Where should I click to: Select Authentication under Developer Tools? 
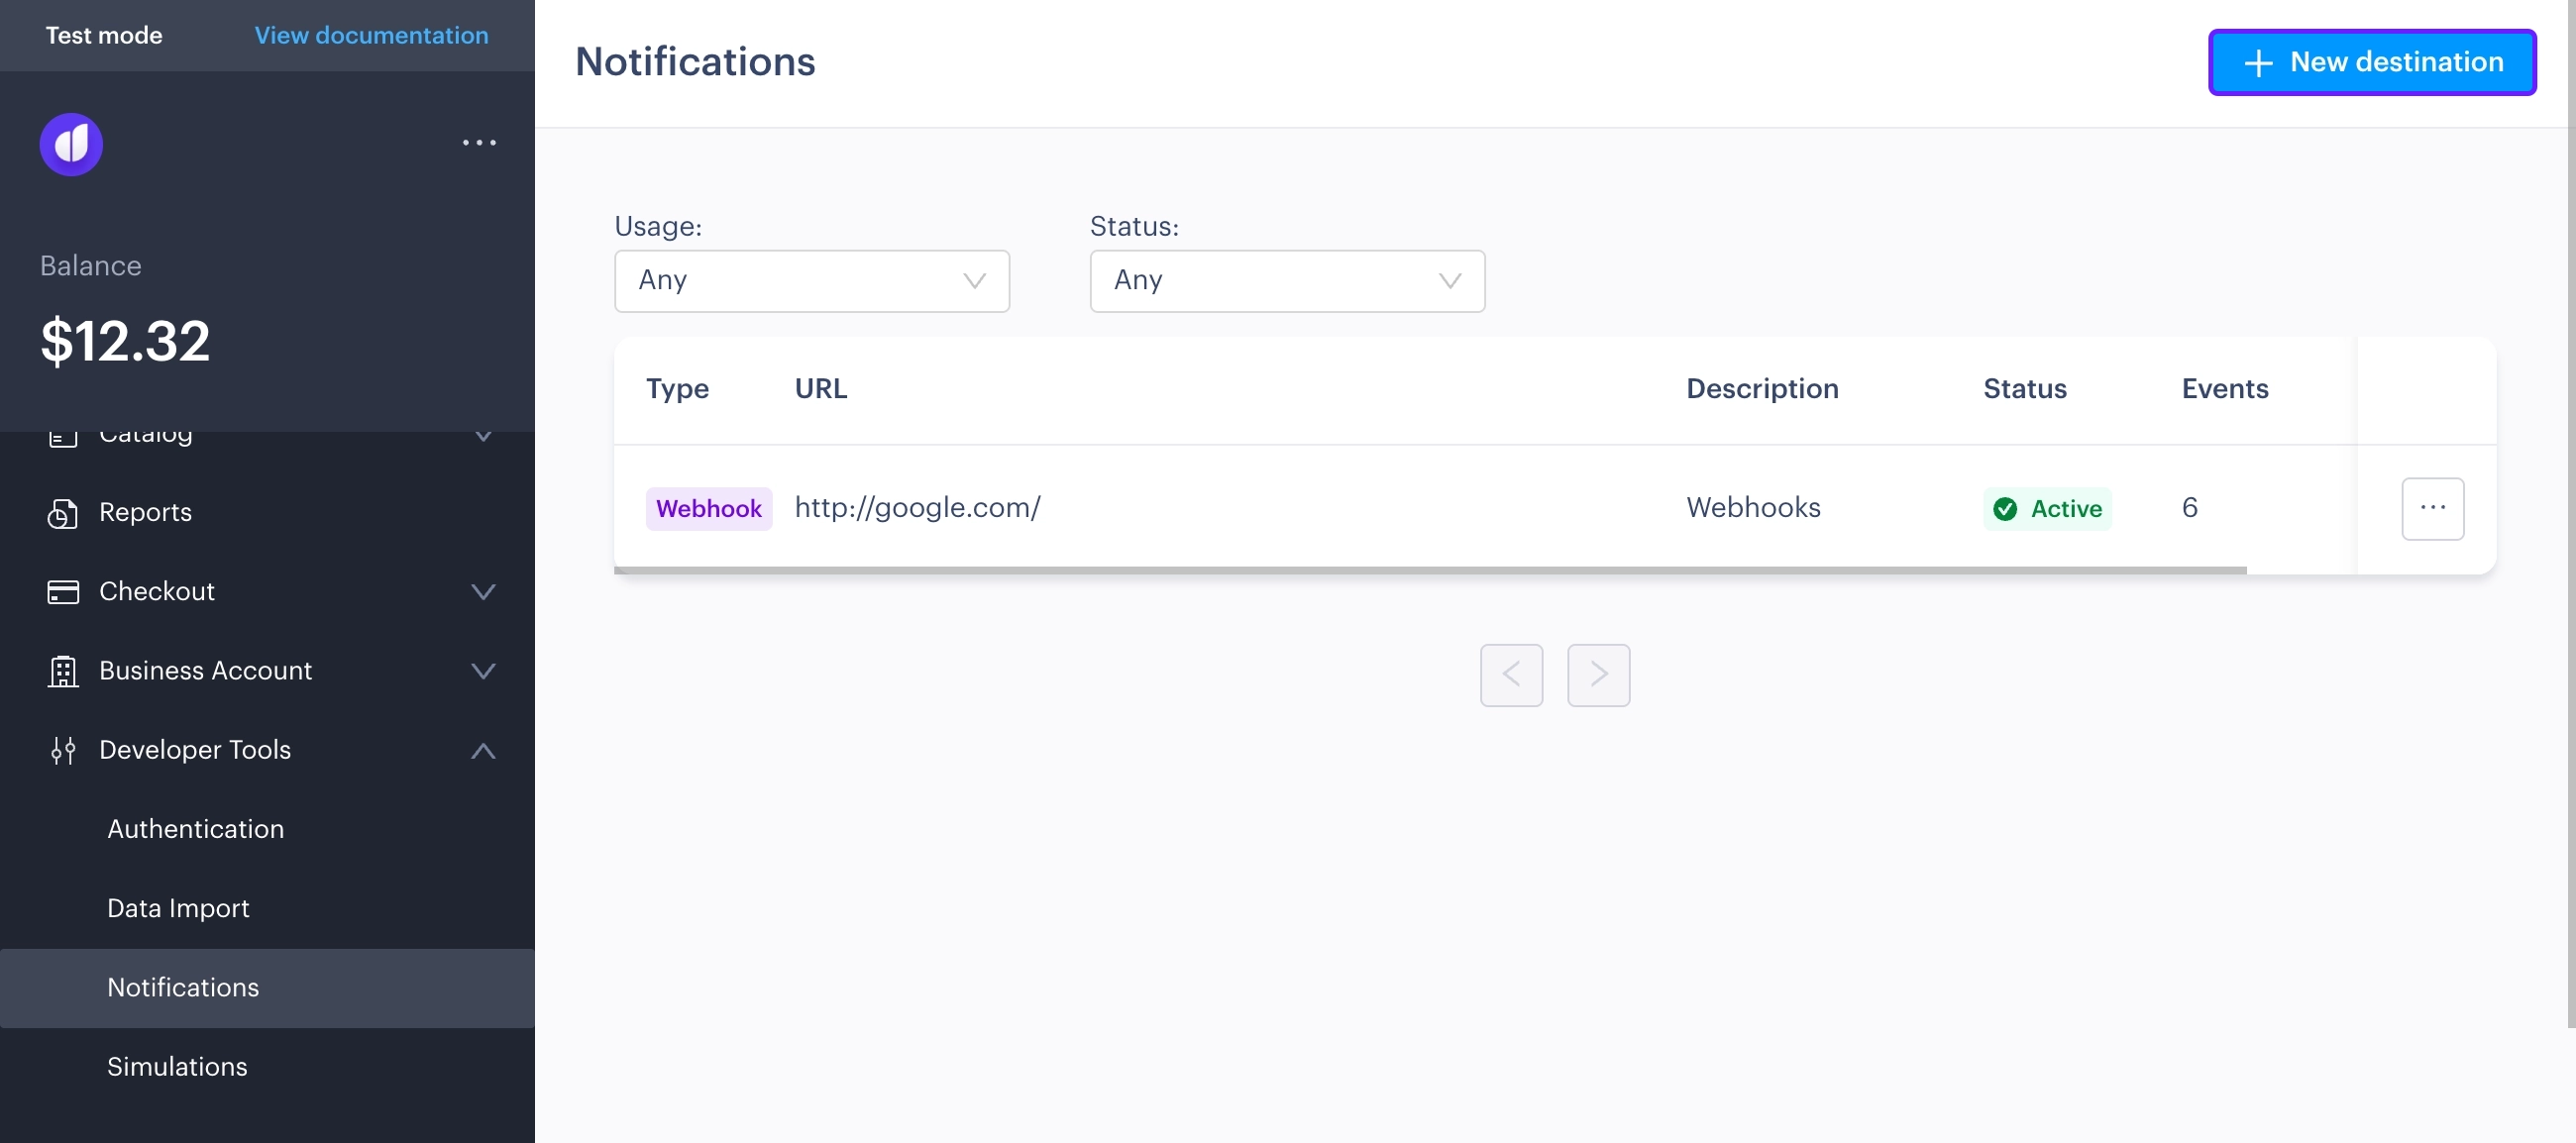coord(195,829)
